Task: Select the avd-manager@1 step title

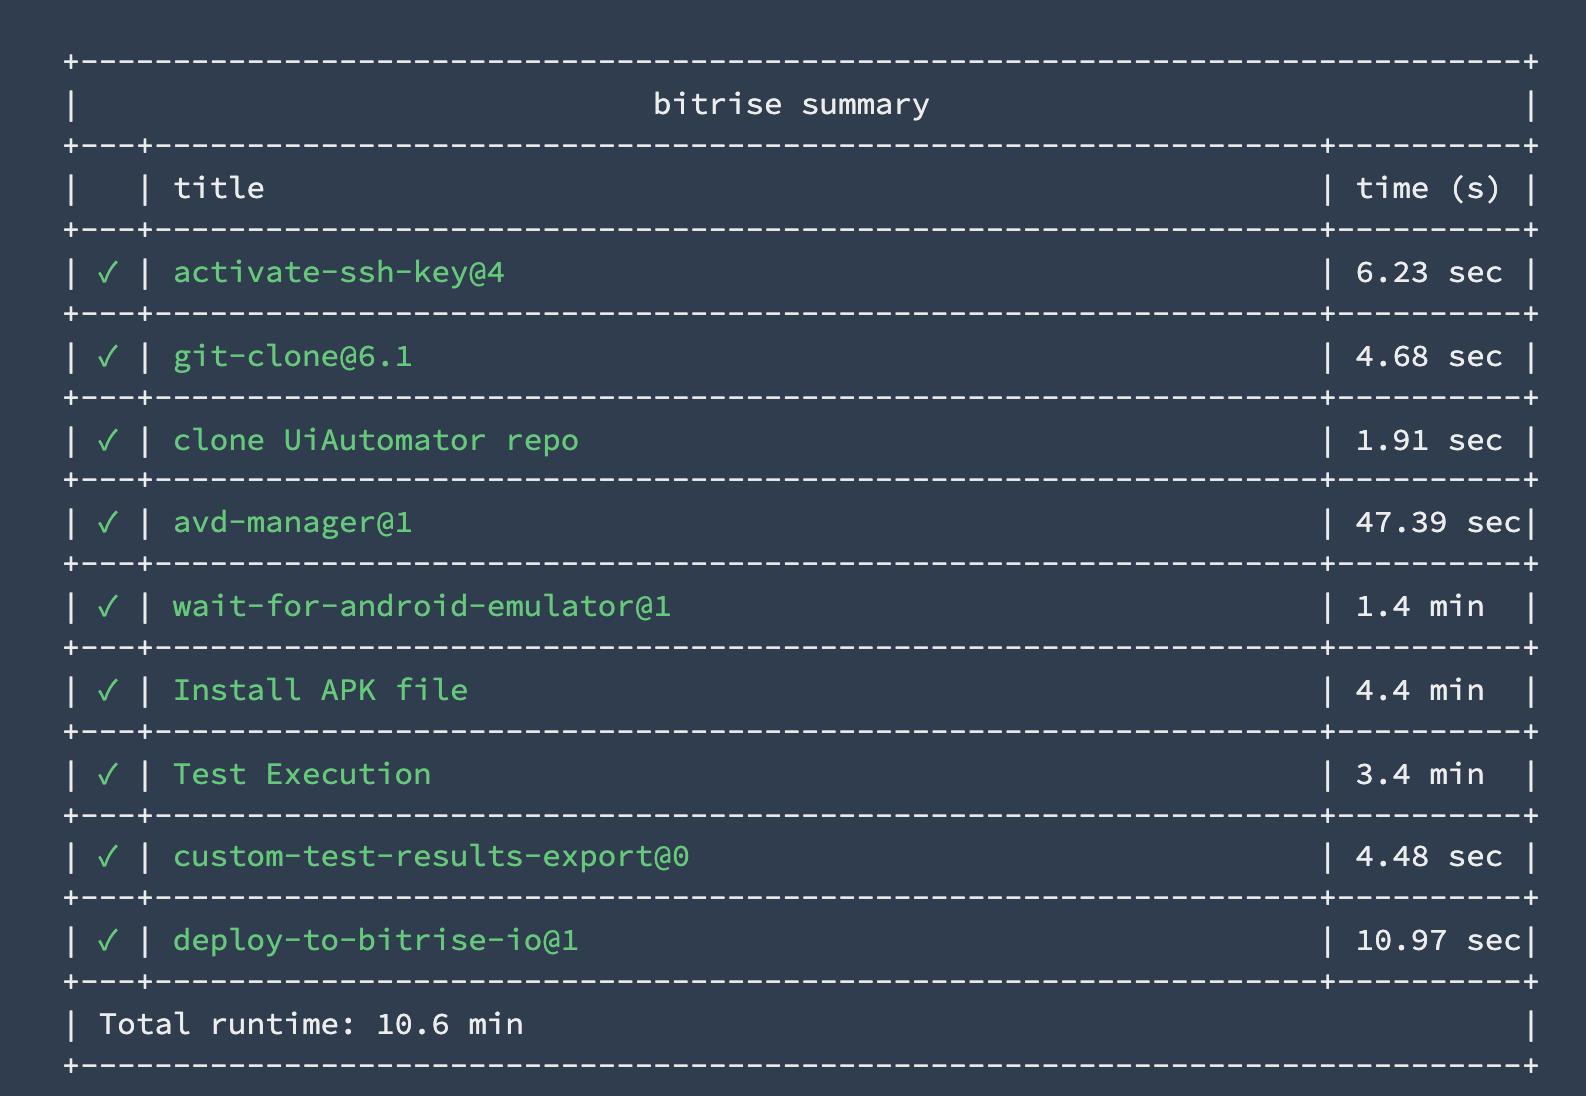Action: coord(292,522)
